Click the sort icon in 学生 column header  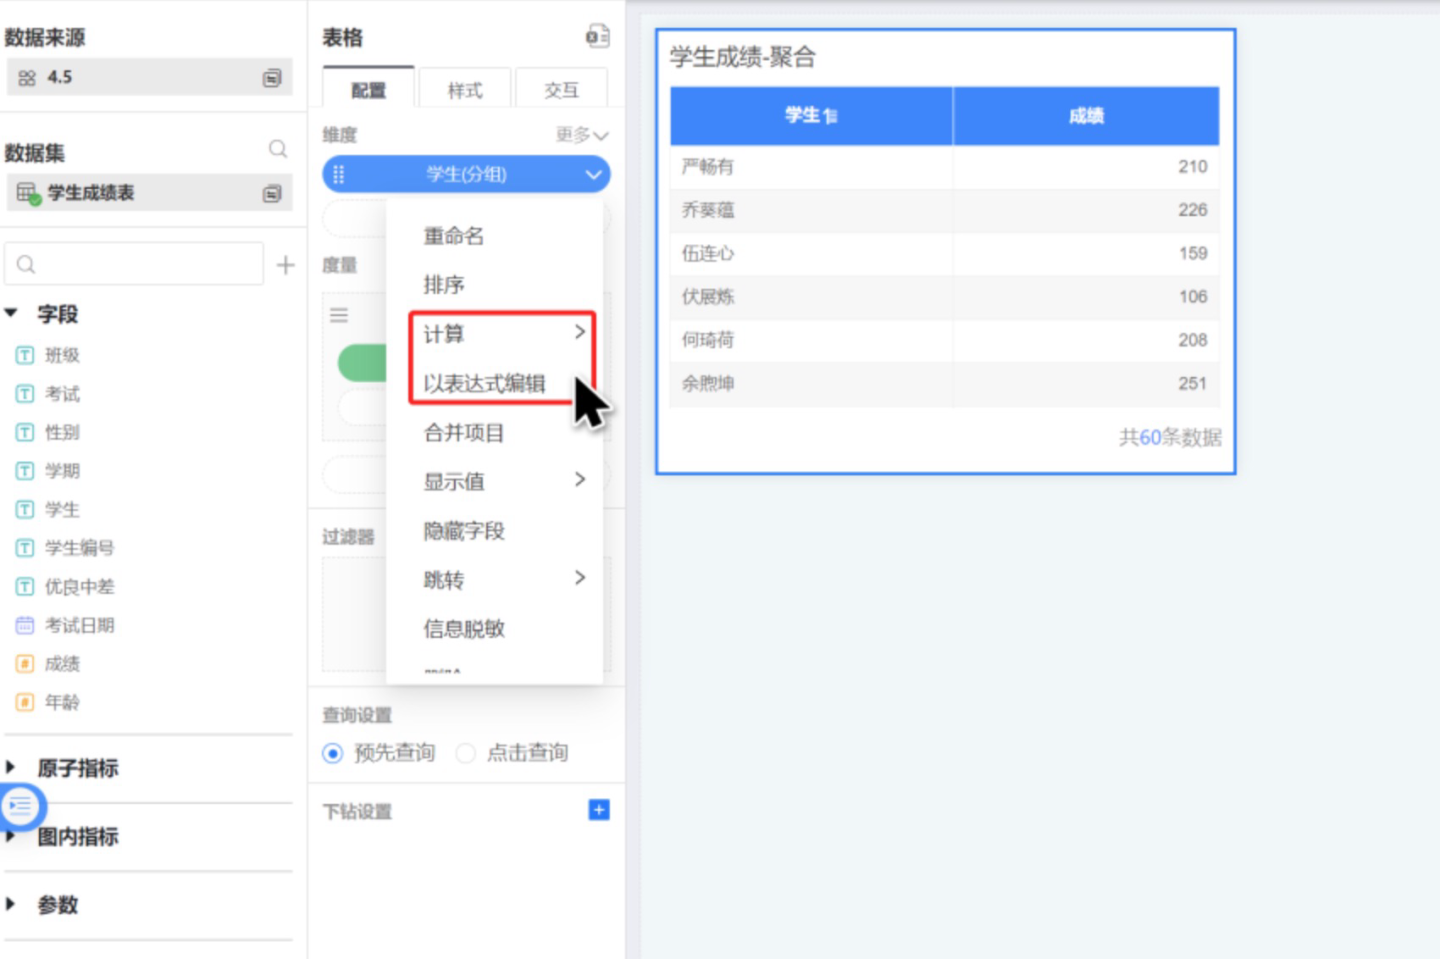tap(830, 116)
